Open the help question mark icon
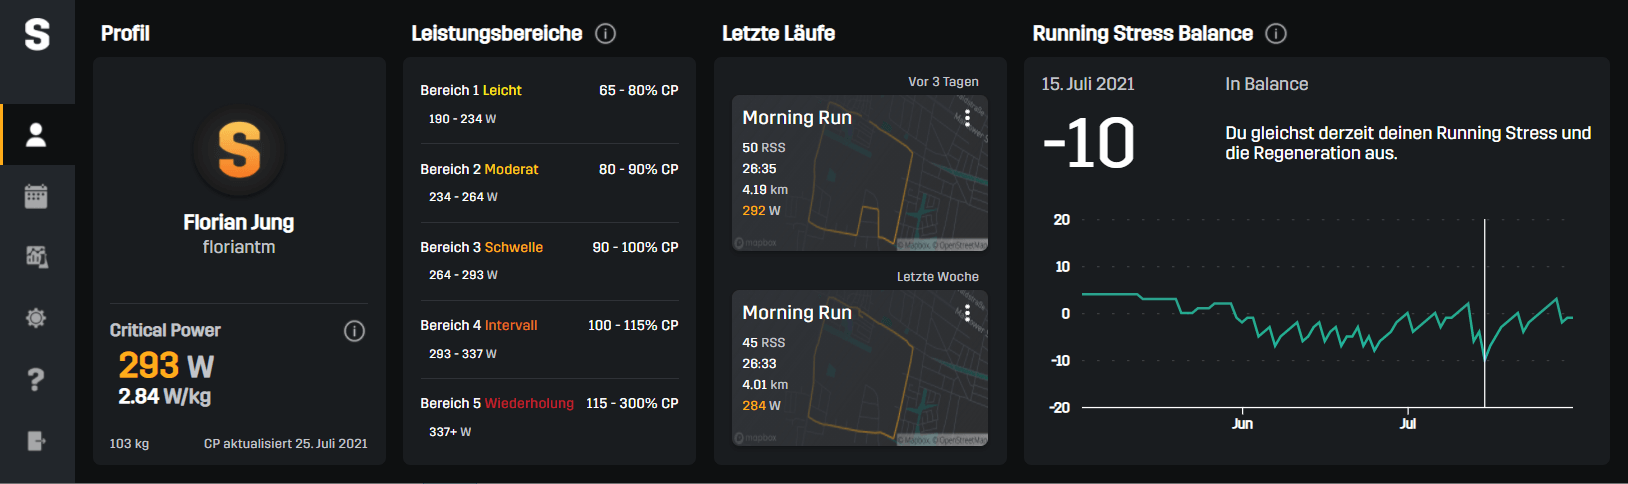1628x484 pixels. 36,379
